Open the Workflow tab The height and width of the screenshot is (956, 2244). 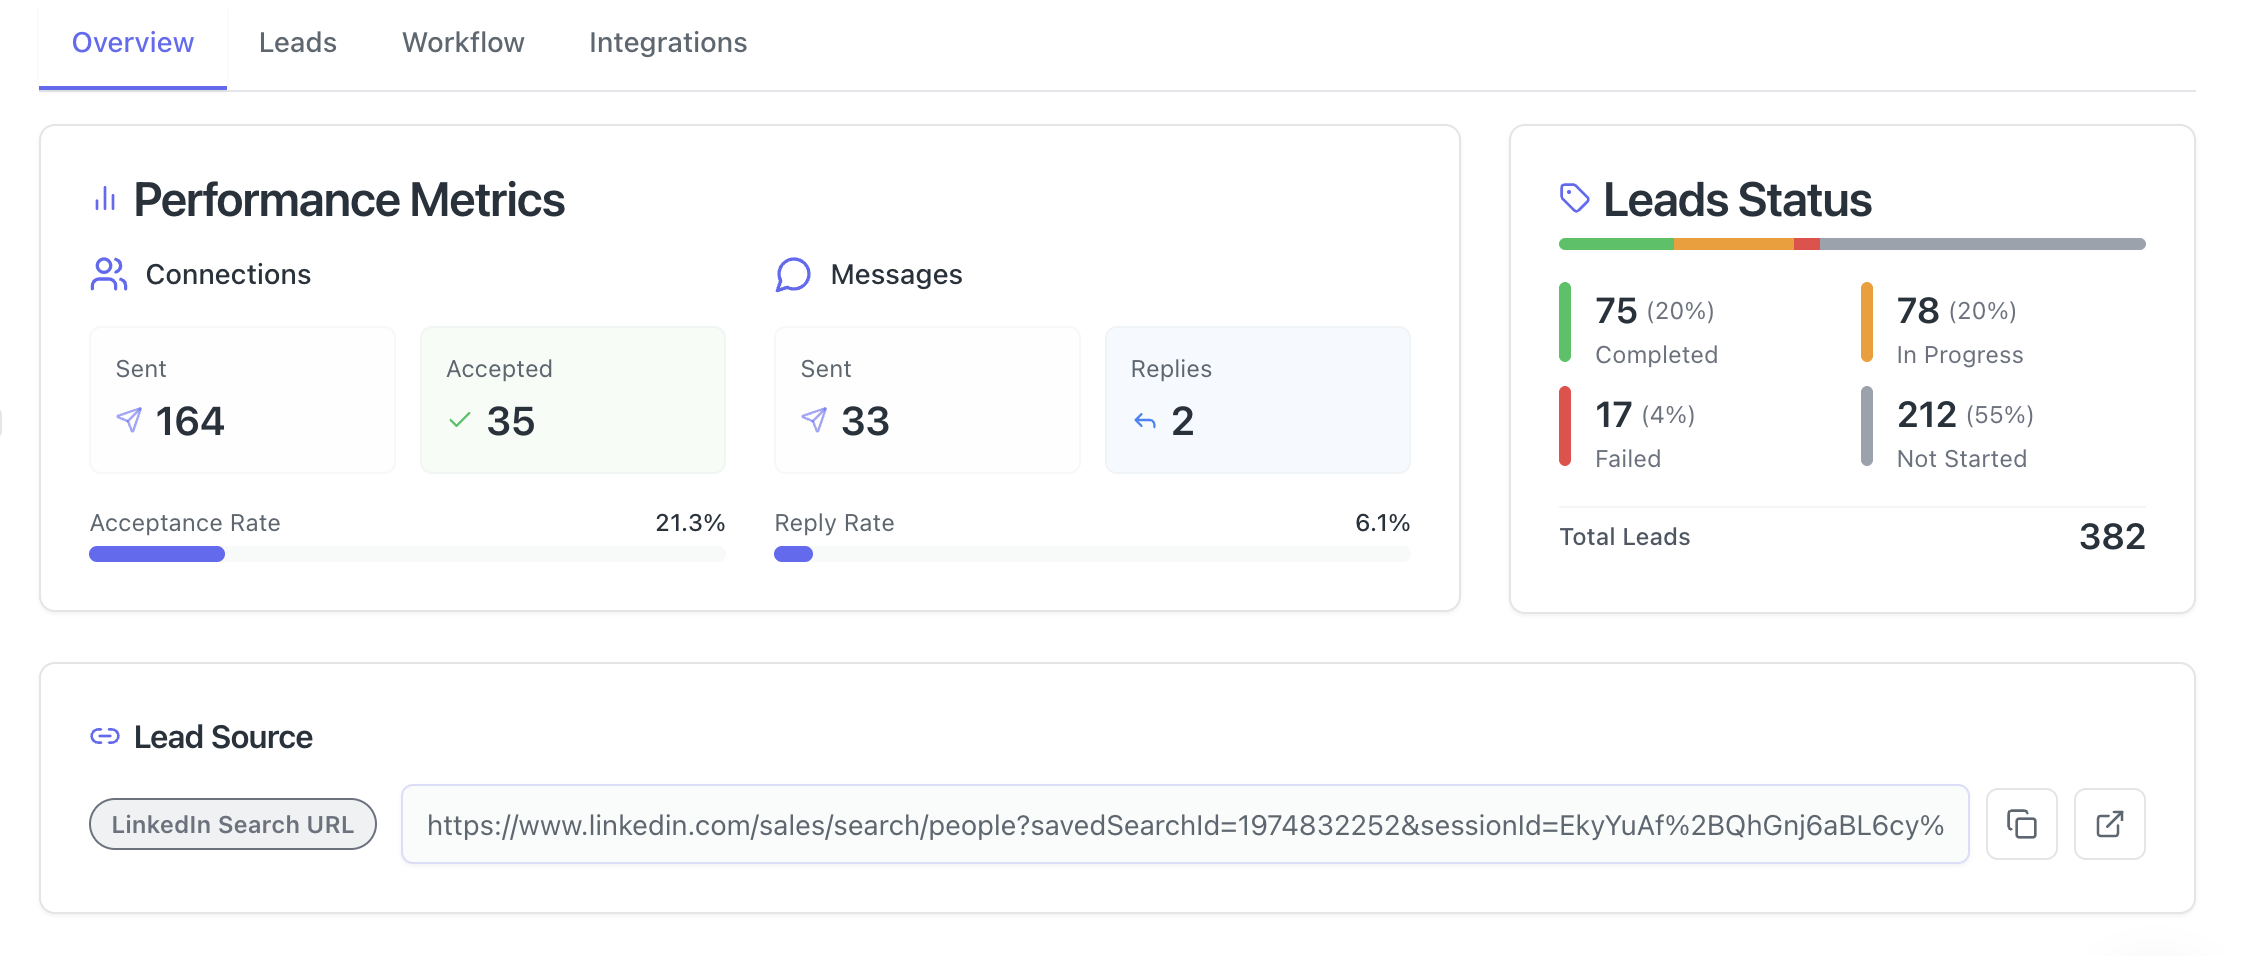(463, 43)
